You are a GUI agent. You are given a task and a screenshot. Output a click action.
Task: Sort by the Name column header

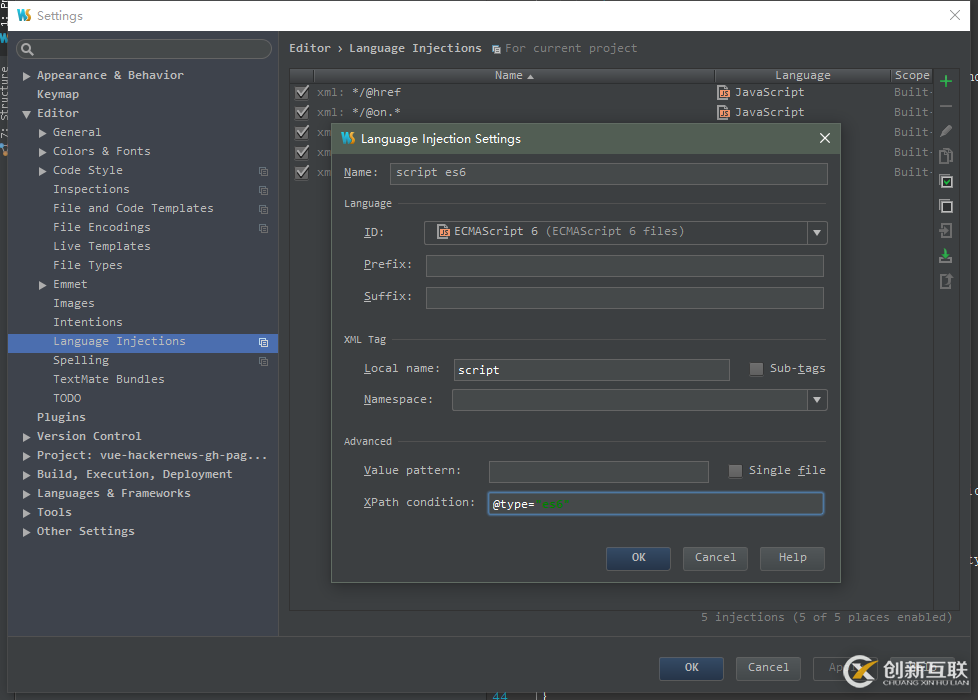[514, 75]
